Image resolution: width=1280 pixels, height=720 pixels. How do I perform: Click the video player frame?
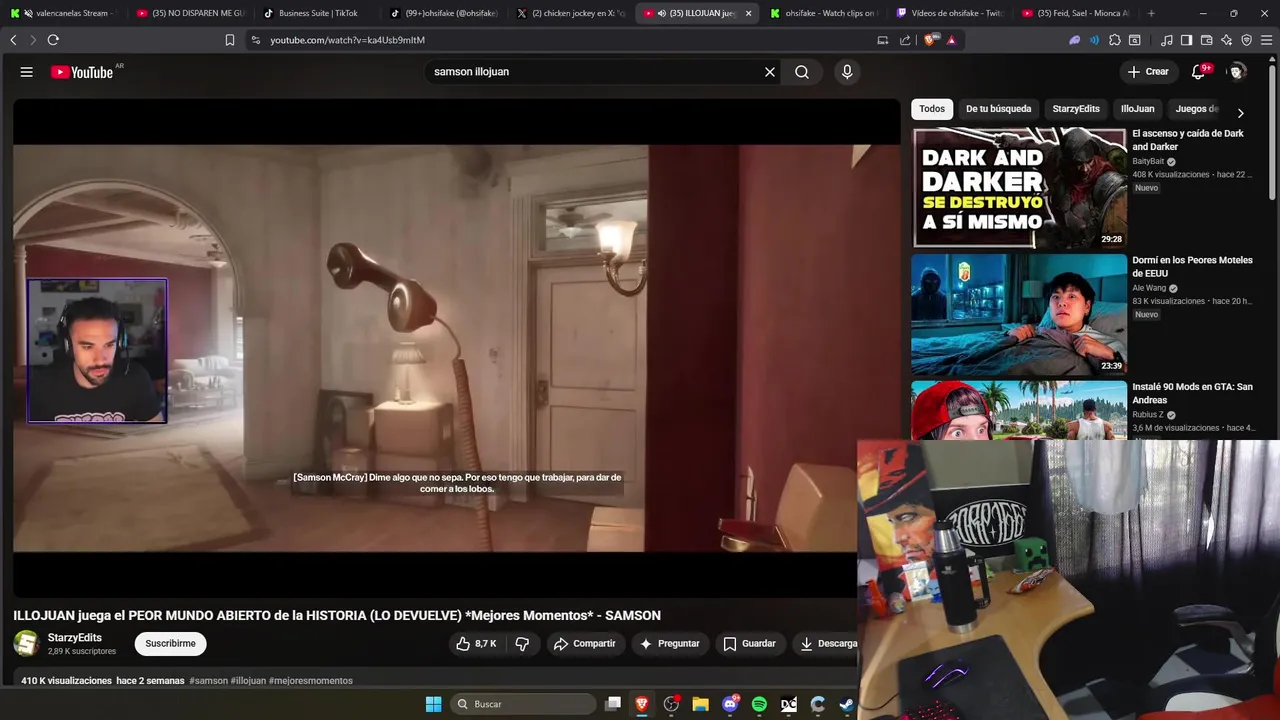pos(457,348)
